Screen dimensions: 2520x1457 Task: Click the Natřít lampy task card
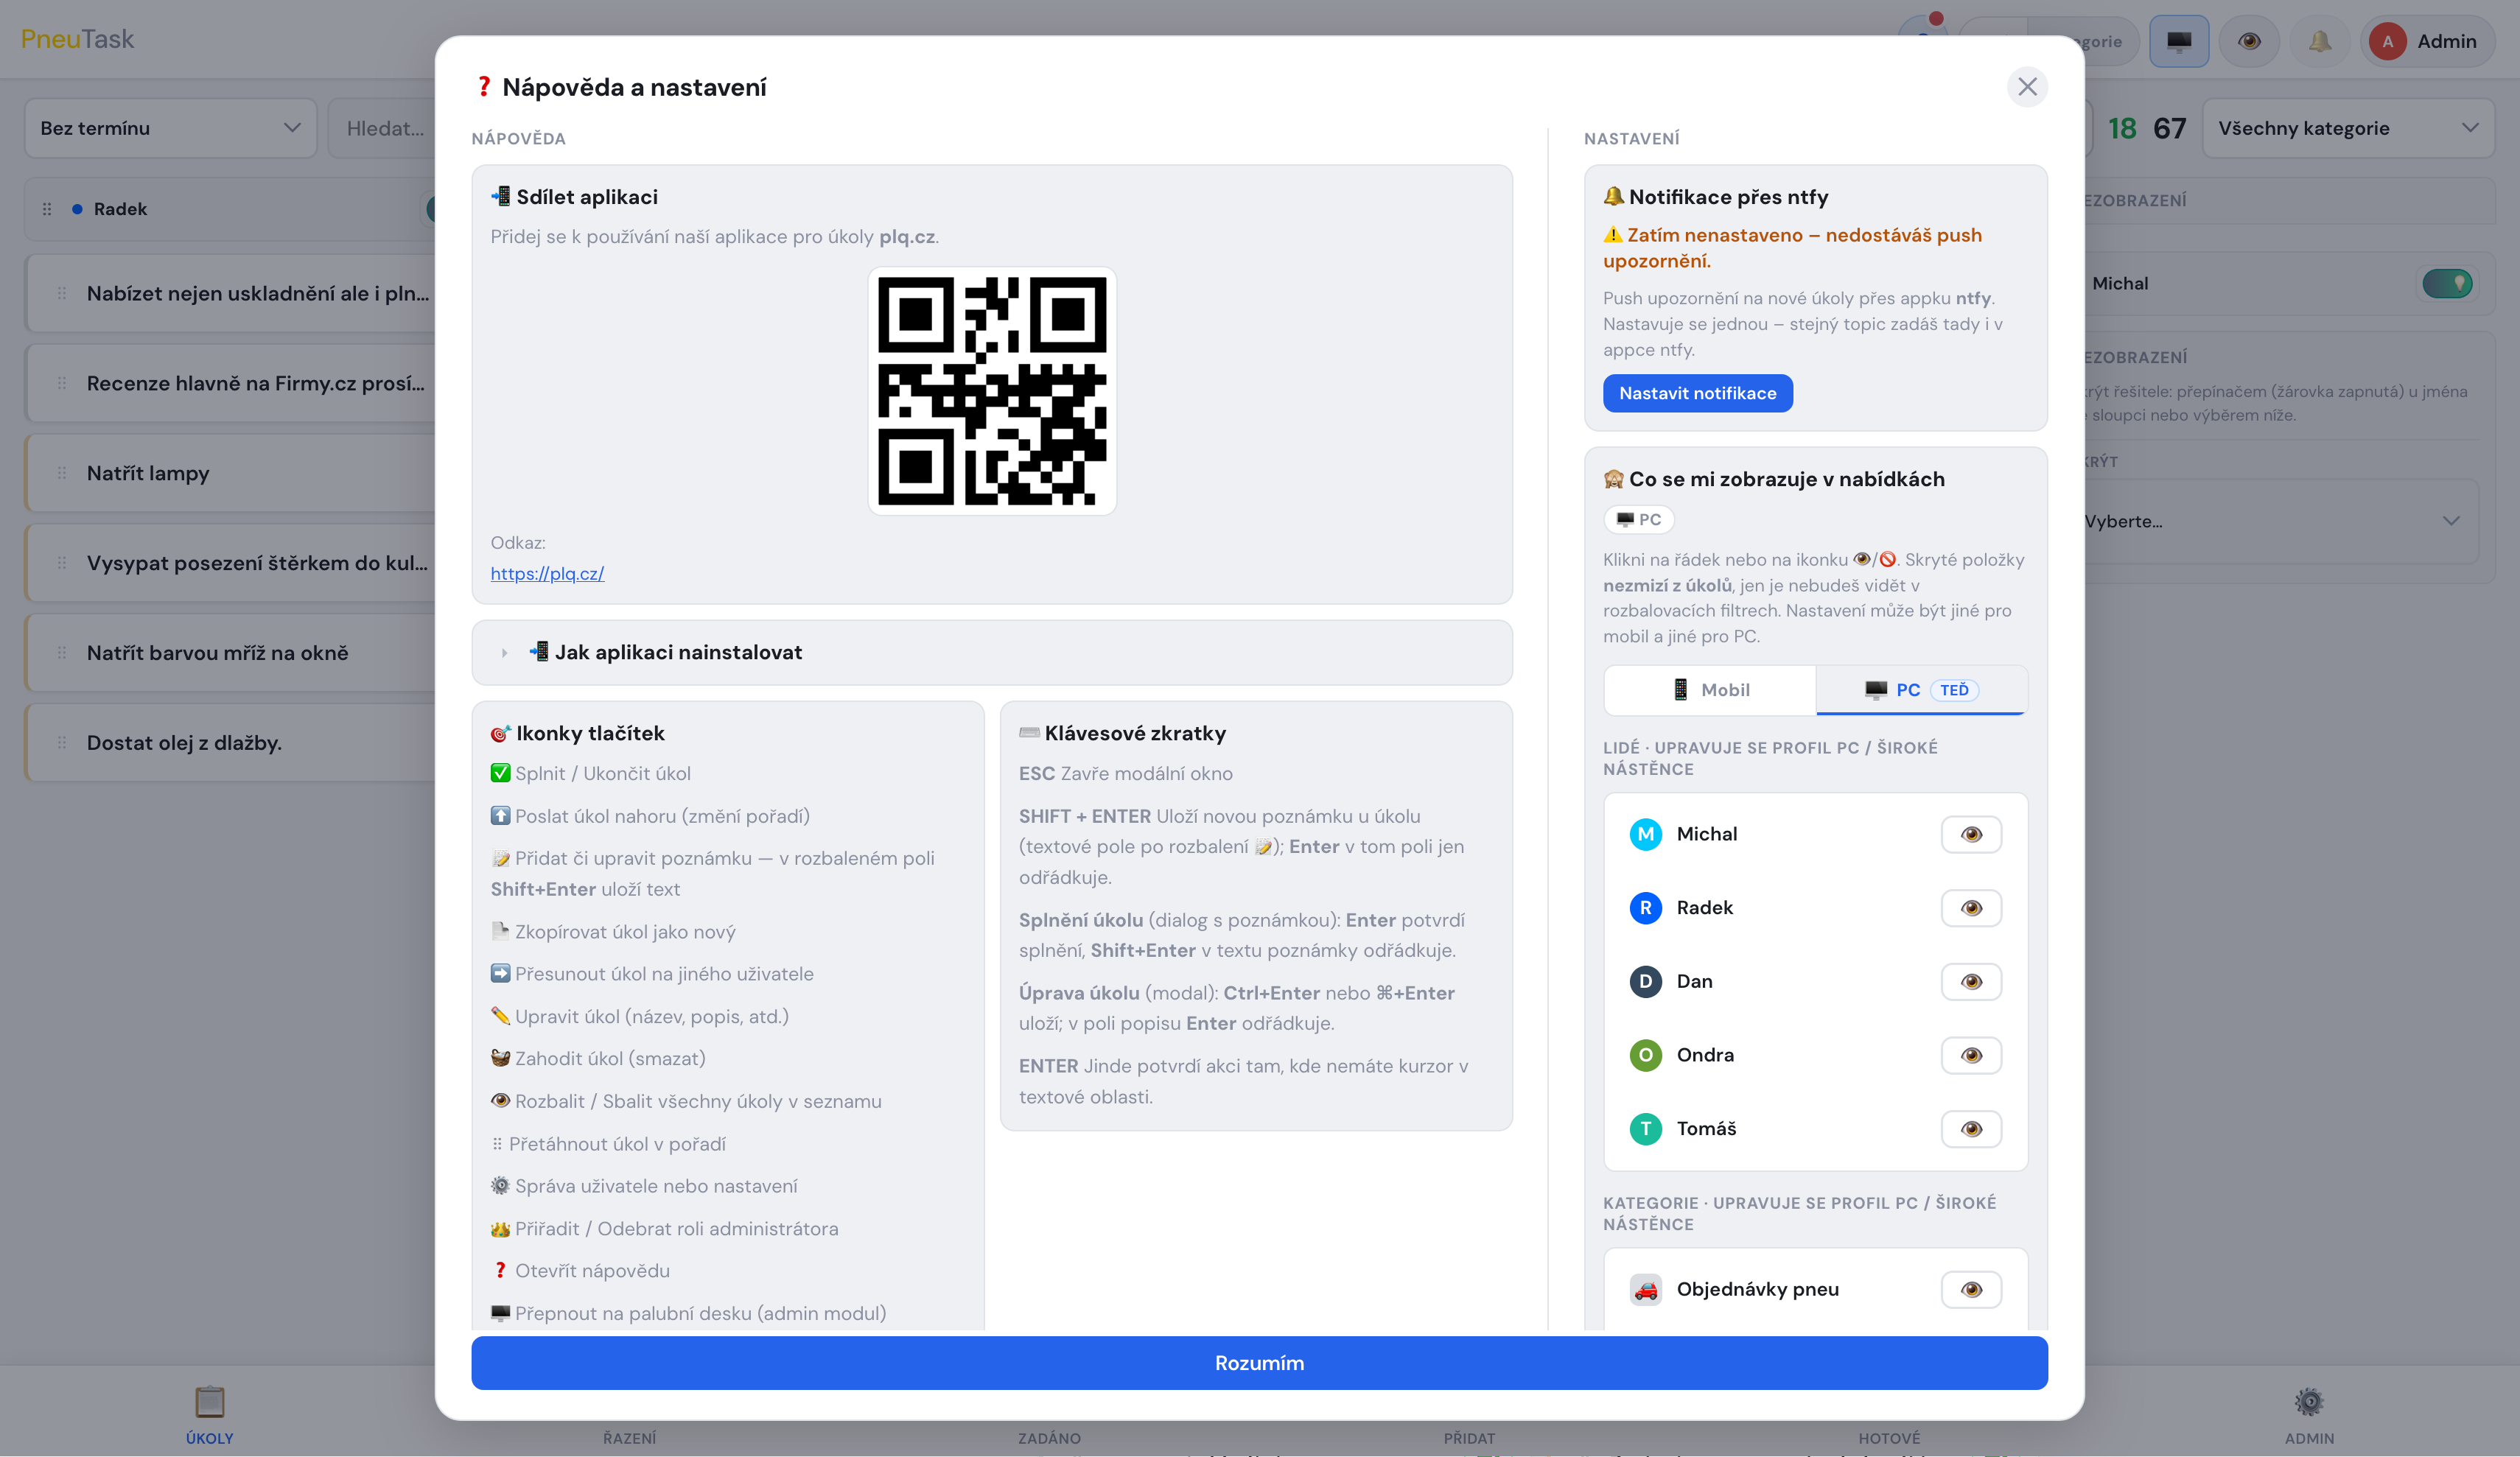click(231, 473)
